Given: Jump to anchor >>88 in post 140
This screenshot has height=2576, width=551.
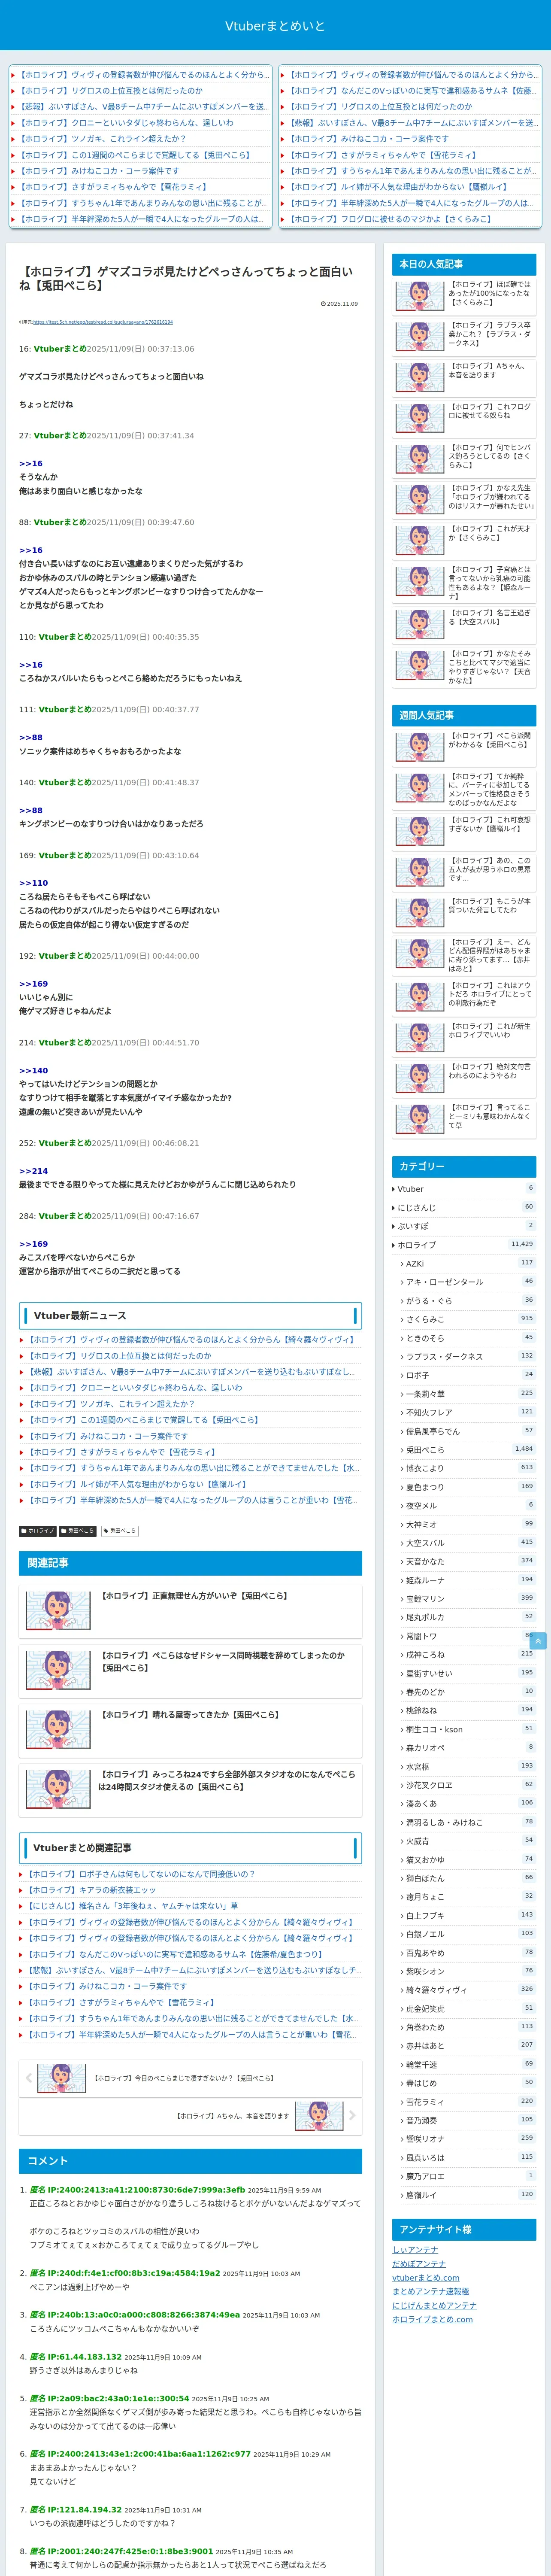Looking at the screenshot, I should point(31,810).
